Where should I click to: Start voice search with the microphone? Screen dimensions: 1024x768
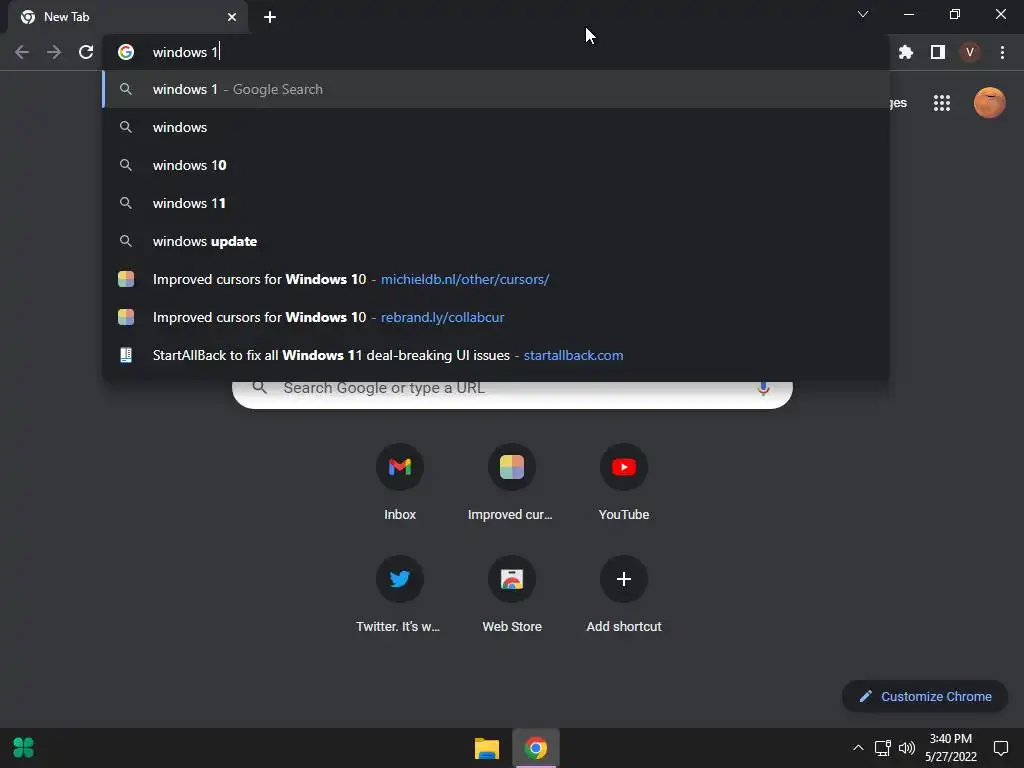click(763, 389)
